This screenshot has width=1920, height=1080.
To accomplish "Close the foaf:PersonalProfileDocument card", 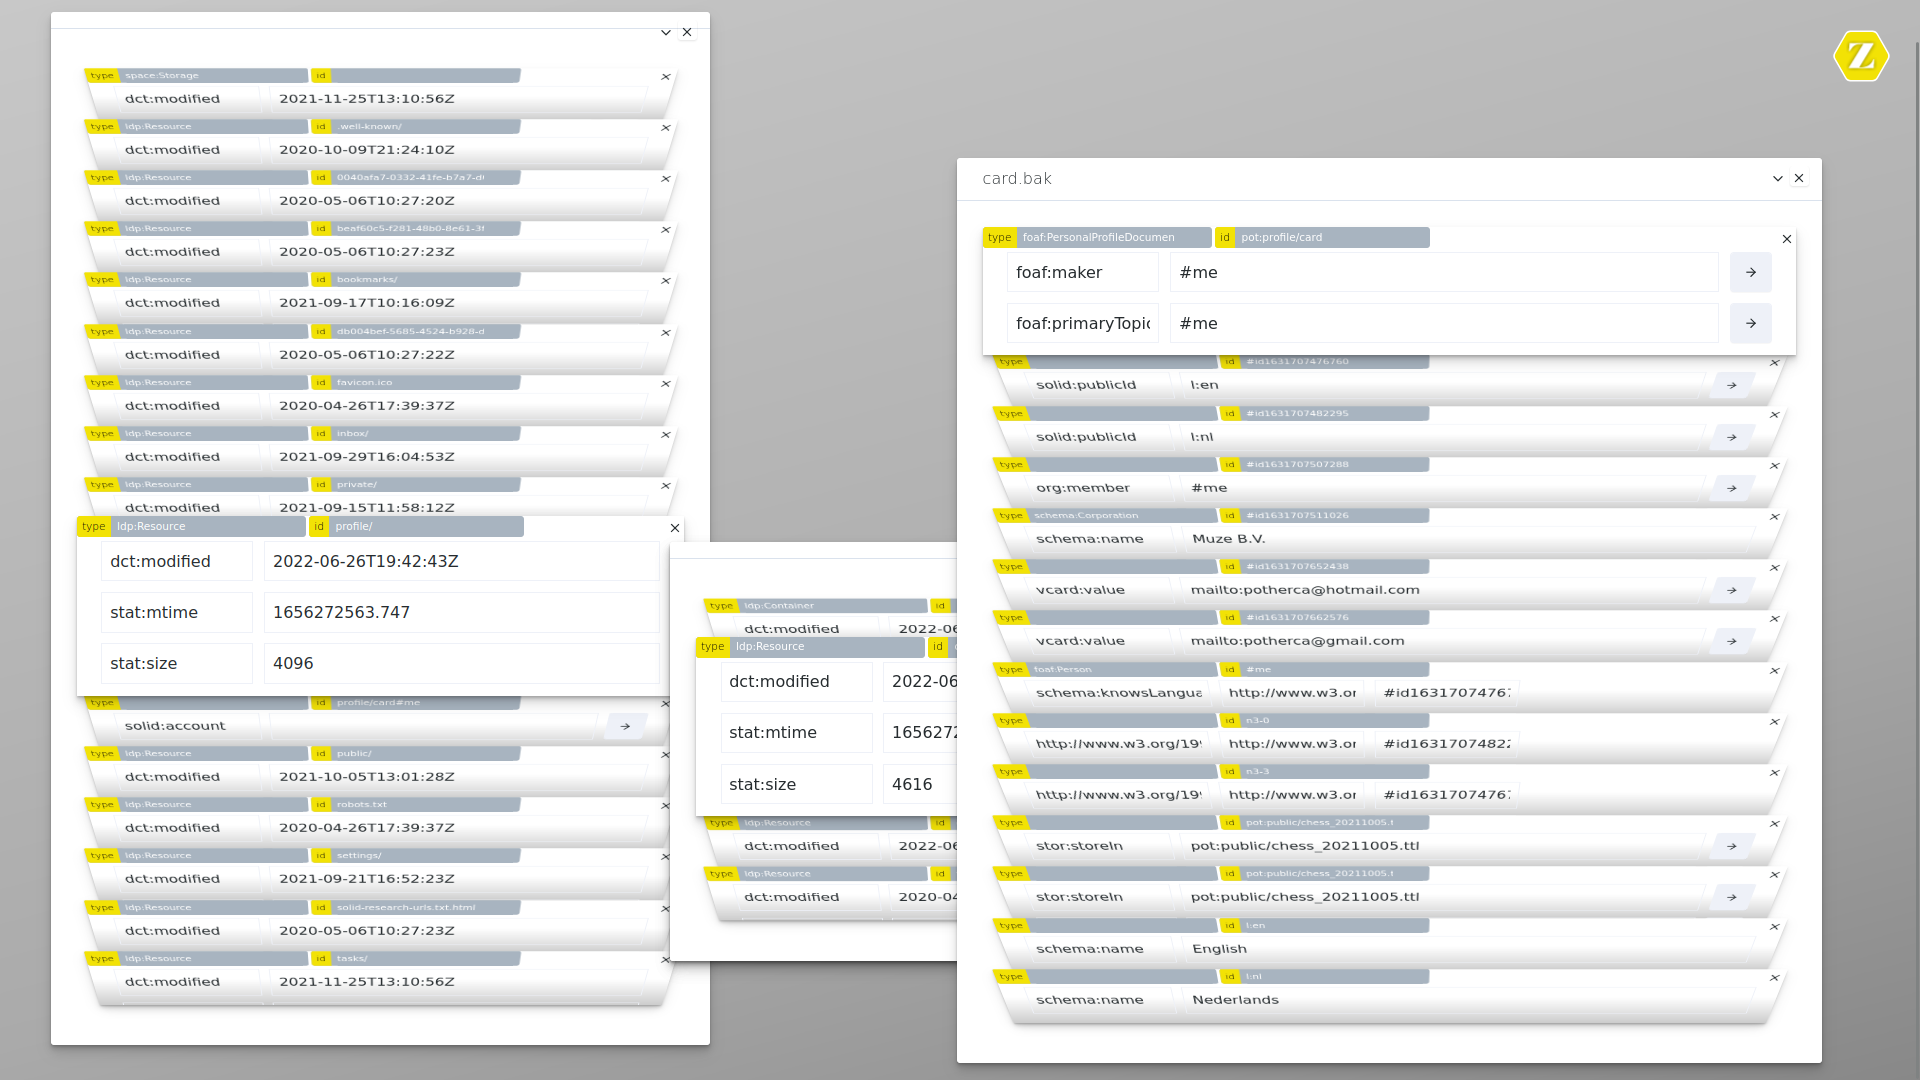I will click(x=1786, y=239).
